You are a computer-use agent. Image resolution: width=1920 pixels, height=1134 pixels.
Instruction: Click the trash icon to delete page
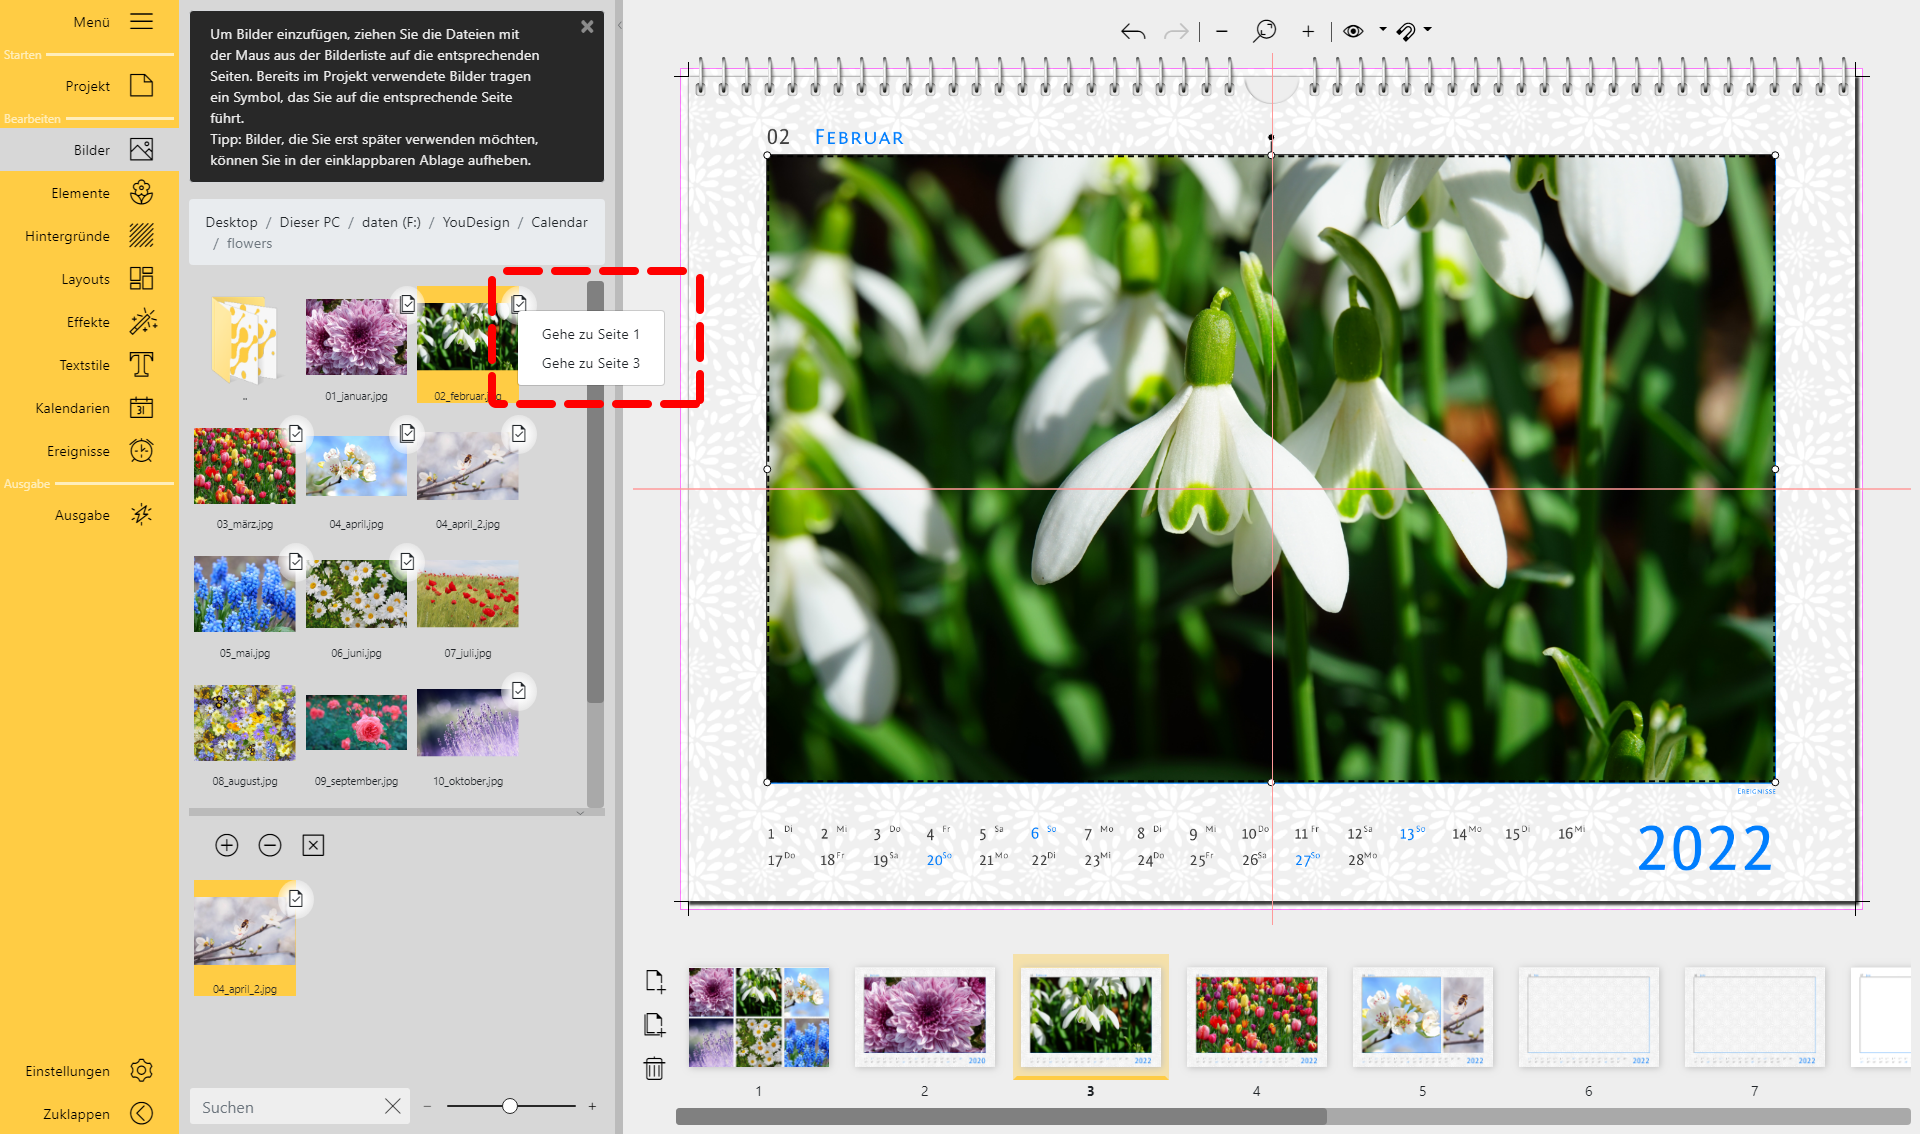(654, 1068)
